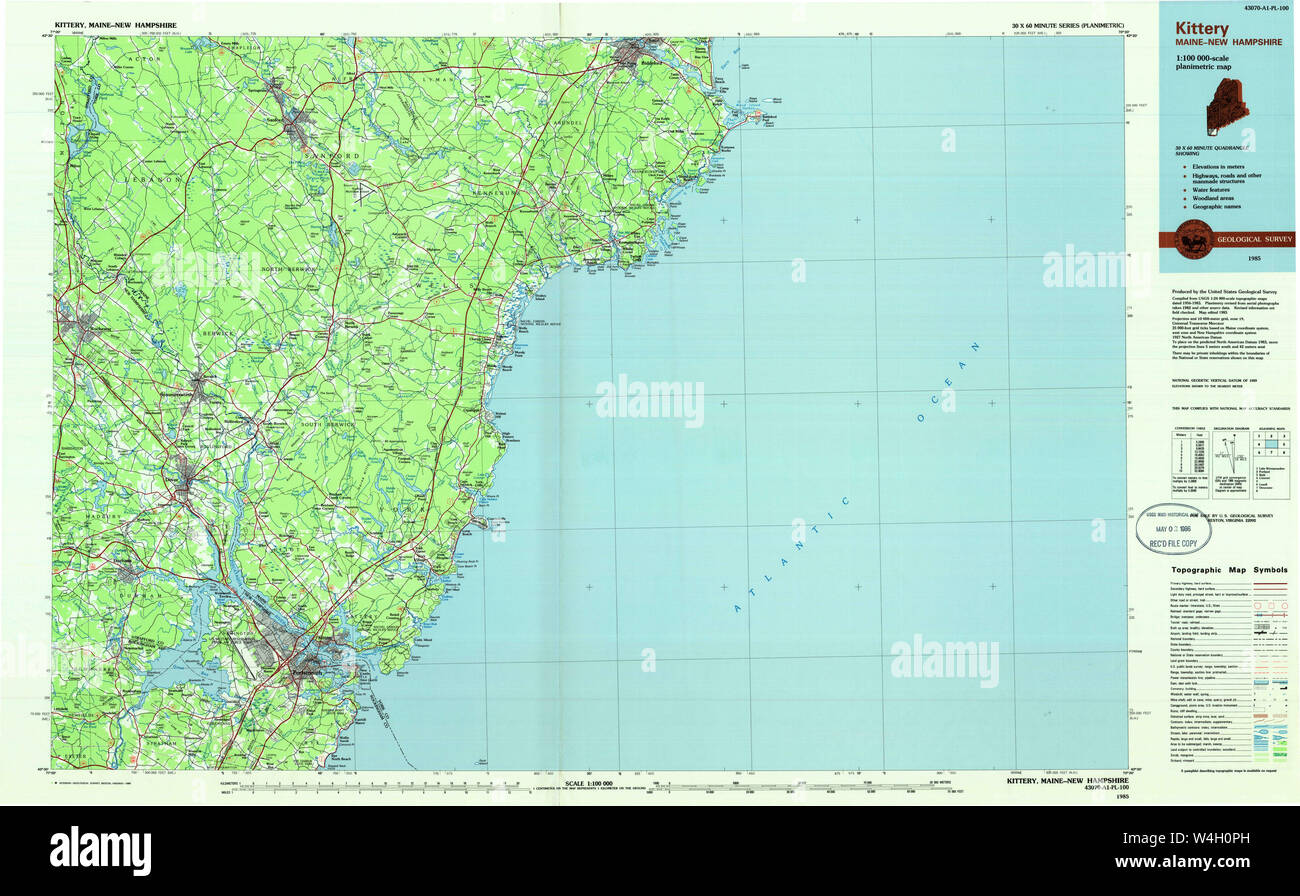Click the metric conversion table
Screen dimensions: 1300x896
(x=1189, y=464)
